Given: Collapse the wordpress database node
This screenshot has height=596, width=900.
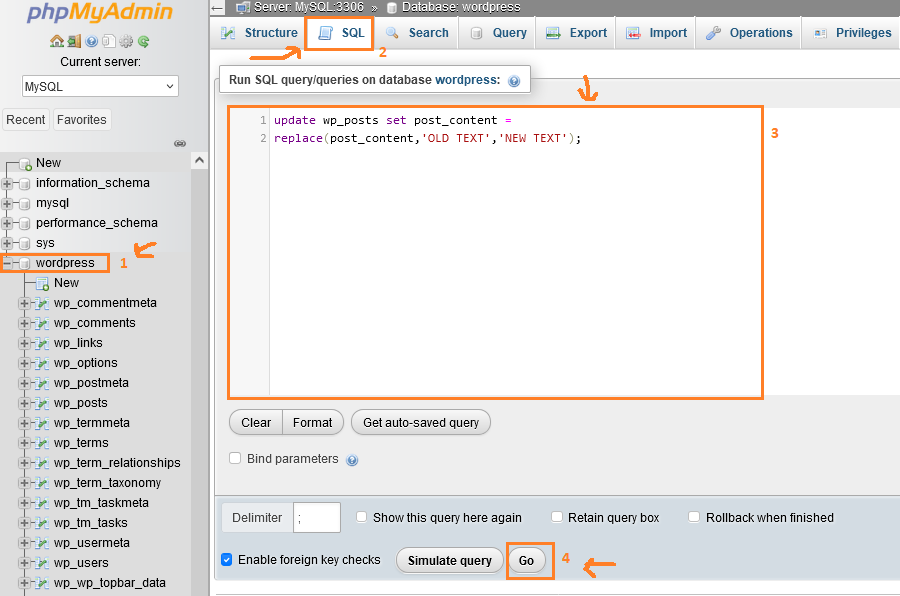Looking at the screenshot, I should 7,263.
